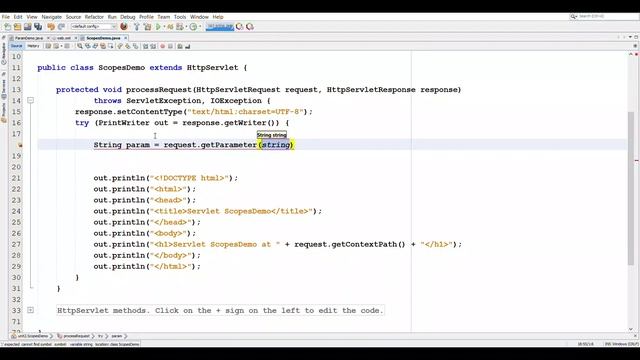Click the red Start Macro Recording icon
This screenshot has width=640, height=360.
click(162, 46)
